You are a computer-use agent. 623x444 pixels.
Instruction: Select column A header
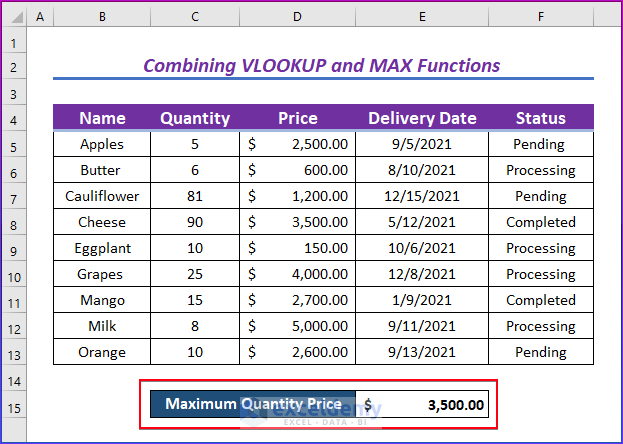click(x=40, y=18)
